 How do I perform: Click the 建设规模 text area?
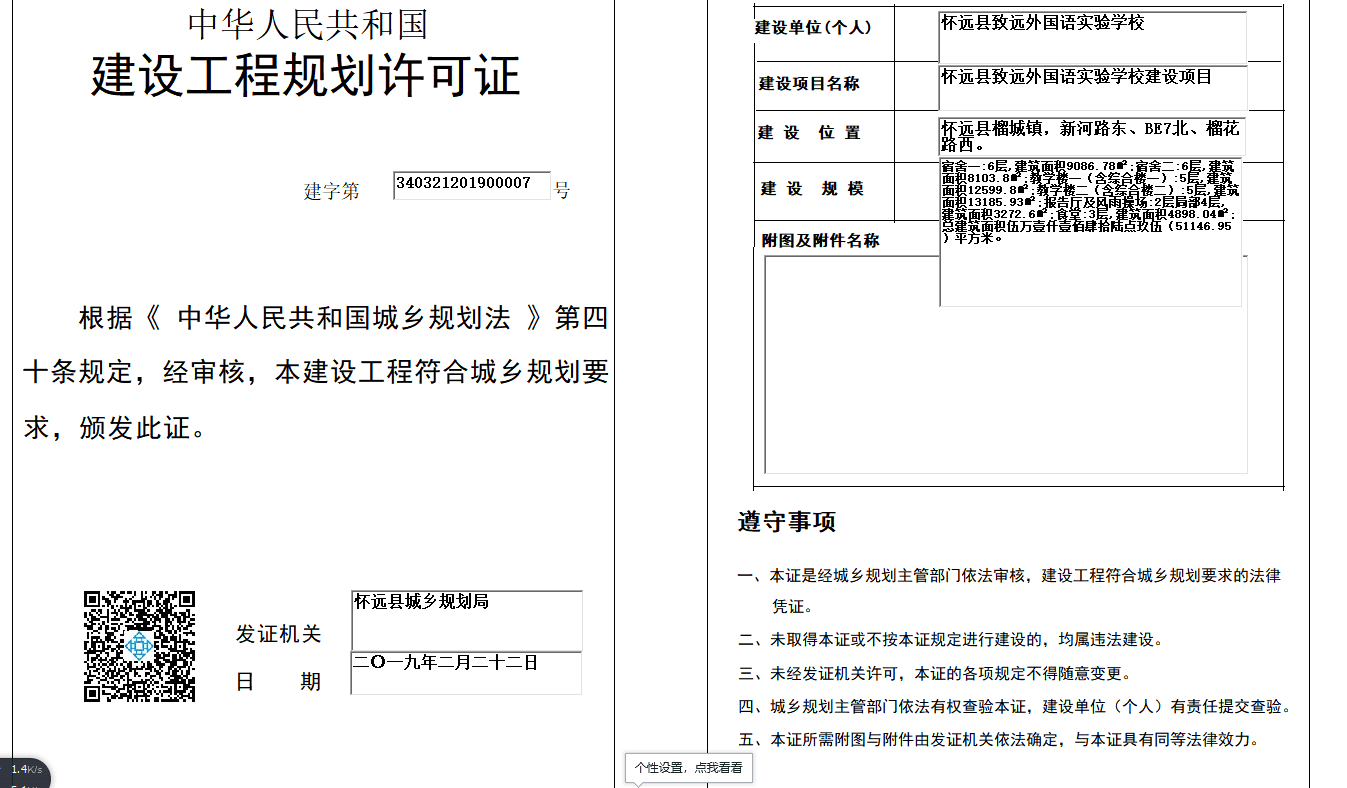[x=1091, y=232]
